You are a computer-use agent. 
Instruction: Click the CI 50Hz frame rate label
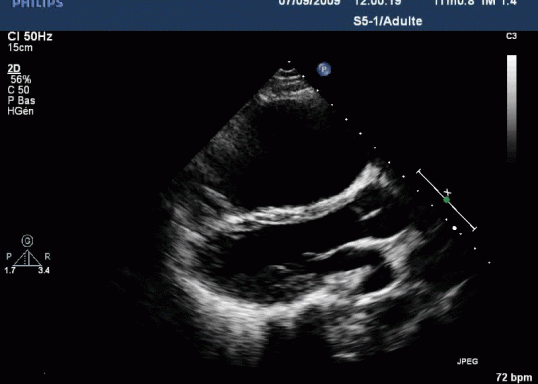tap(30, 36)
